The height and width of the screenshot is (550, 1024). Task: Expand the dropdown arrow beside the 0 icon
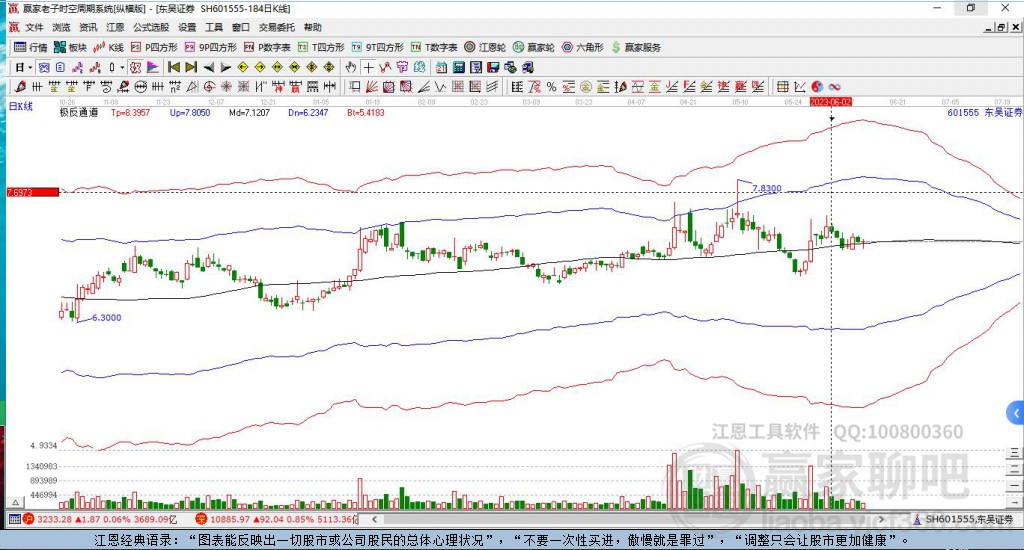pos(121,67)
